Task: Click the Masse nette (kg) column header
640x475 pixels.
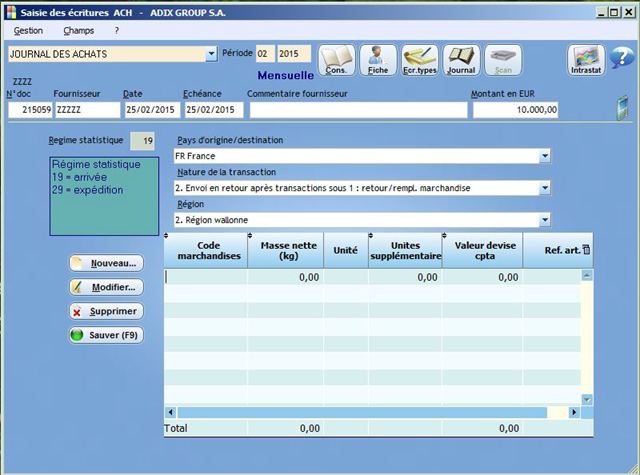Action: (x=285, y=250)
